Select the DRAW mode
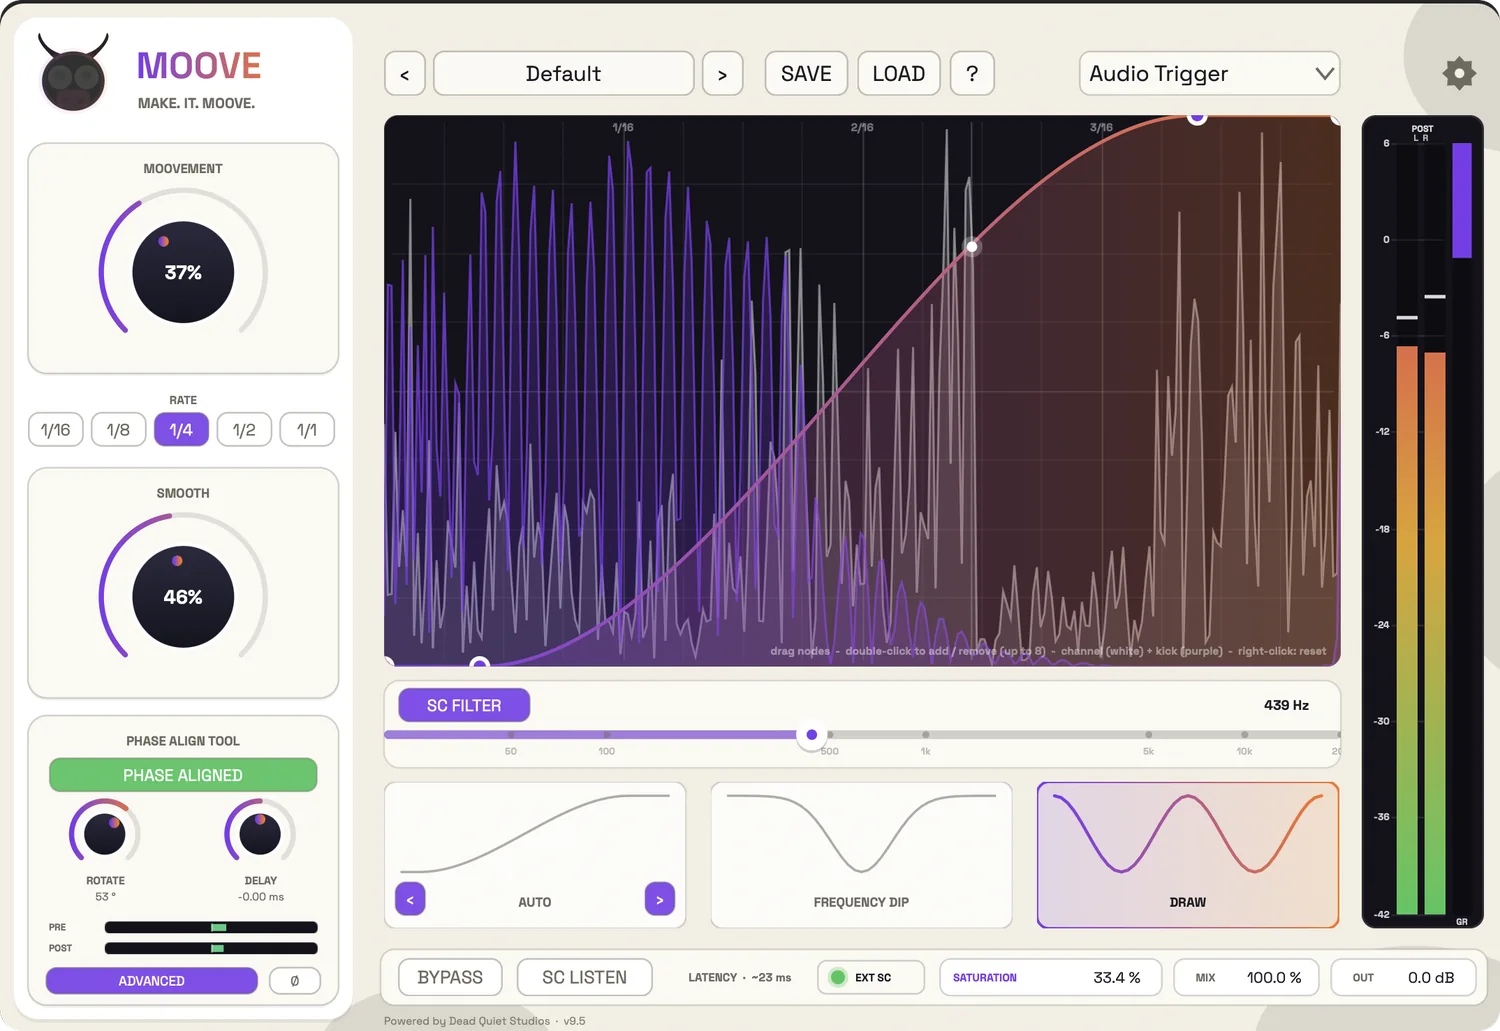1500x1031 pixels. pos(1188,855)
